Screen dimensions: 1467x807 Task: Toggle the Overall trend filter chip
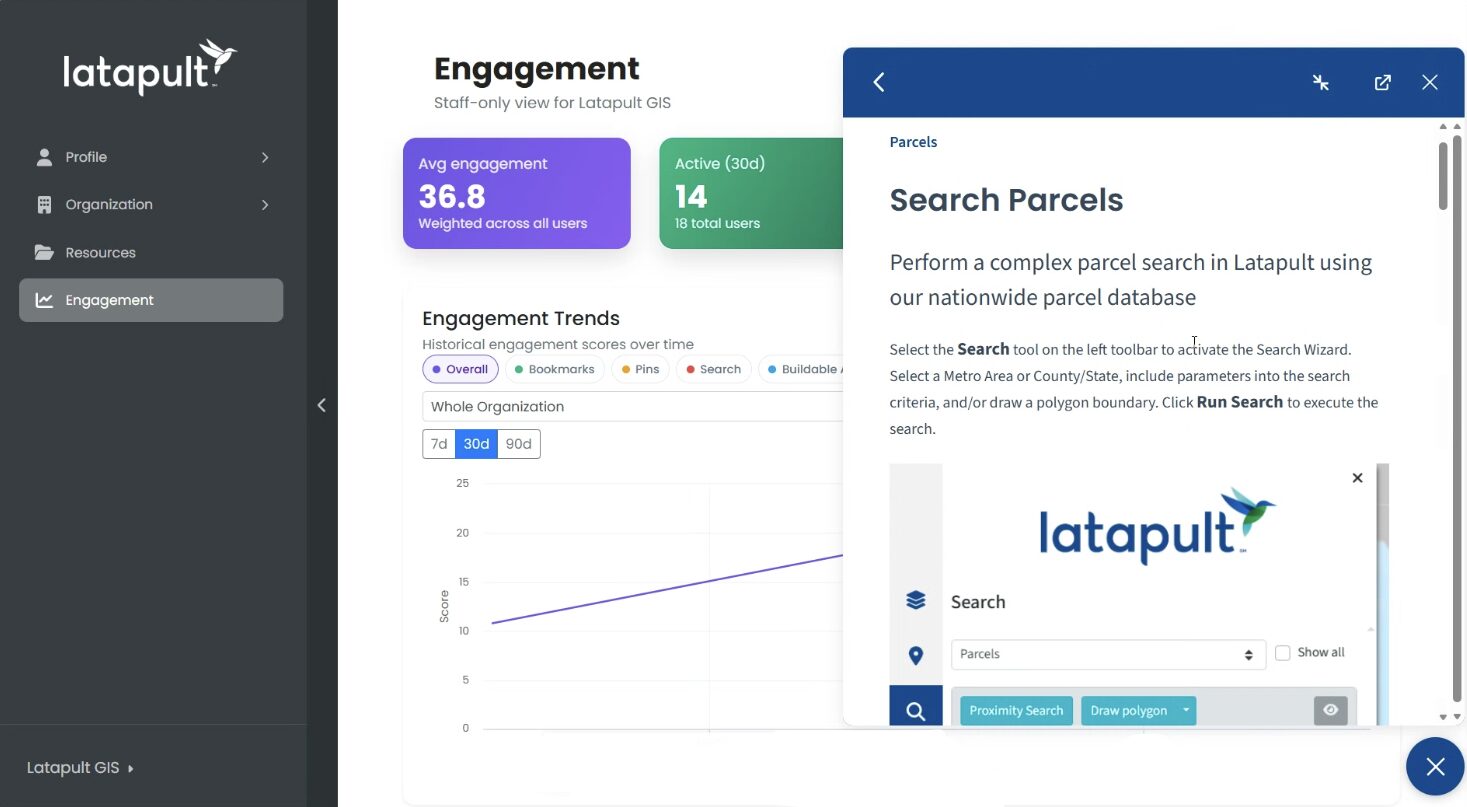460,369
